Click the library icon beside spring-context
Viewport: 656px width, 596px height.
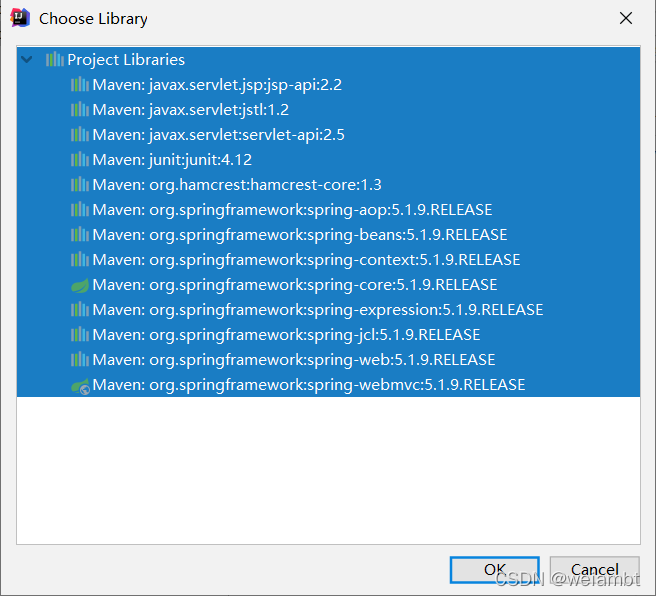coord(79,260)
